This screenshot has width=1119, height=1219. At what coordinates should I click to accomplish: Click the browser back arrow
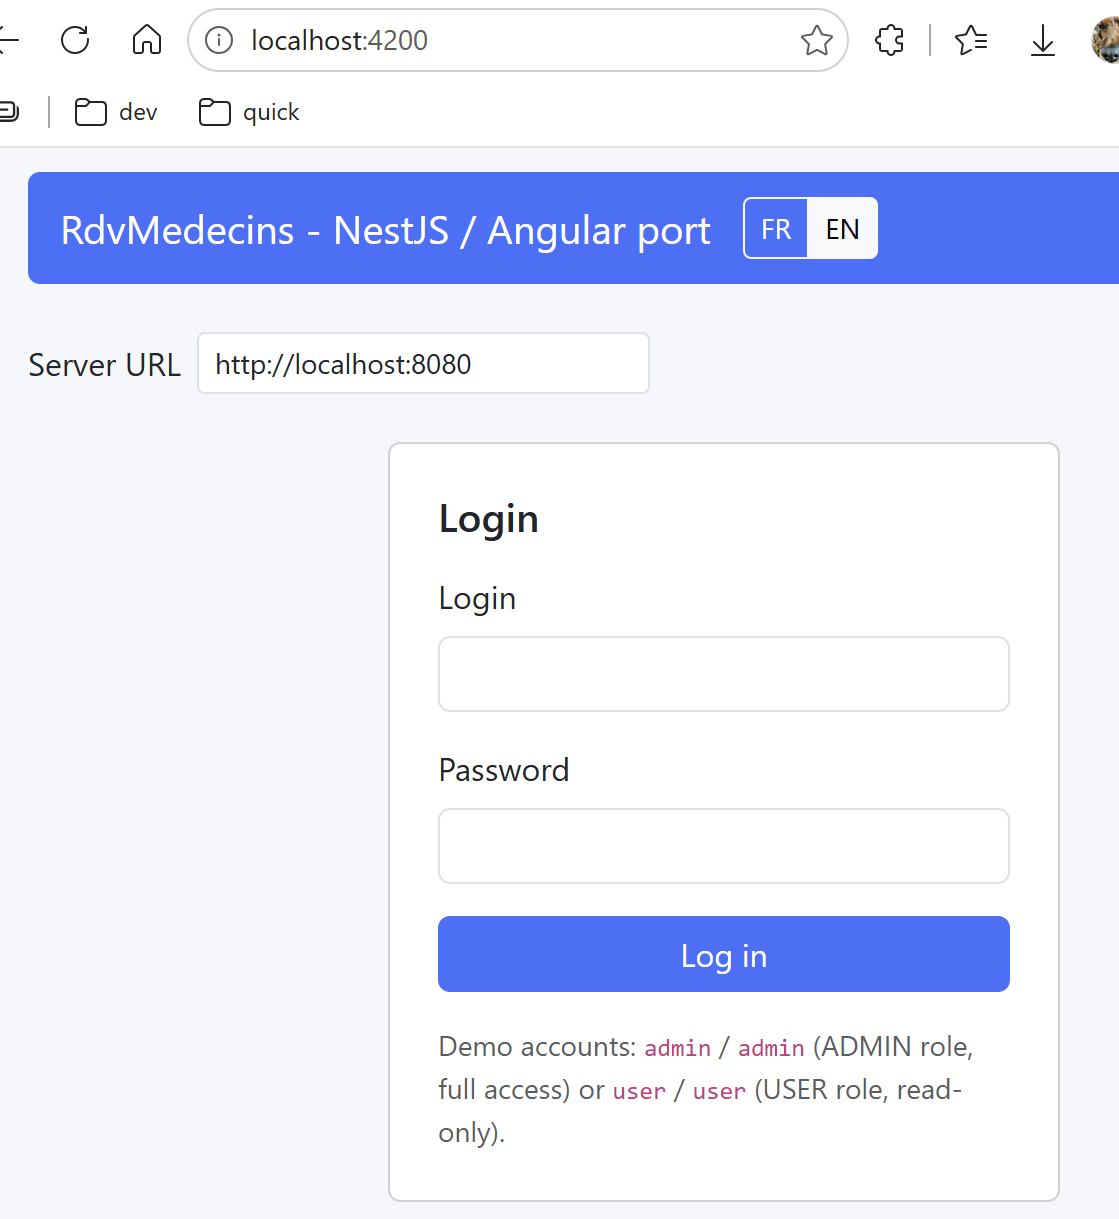point(8,40)
